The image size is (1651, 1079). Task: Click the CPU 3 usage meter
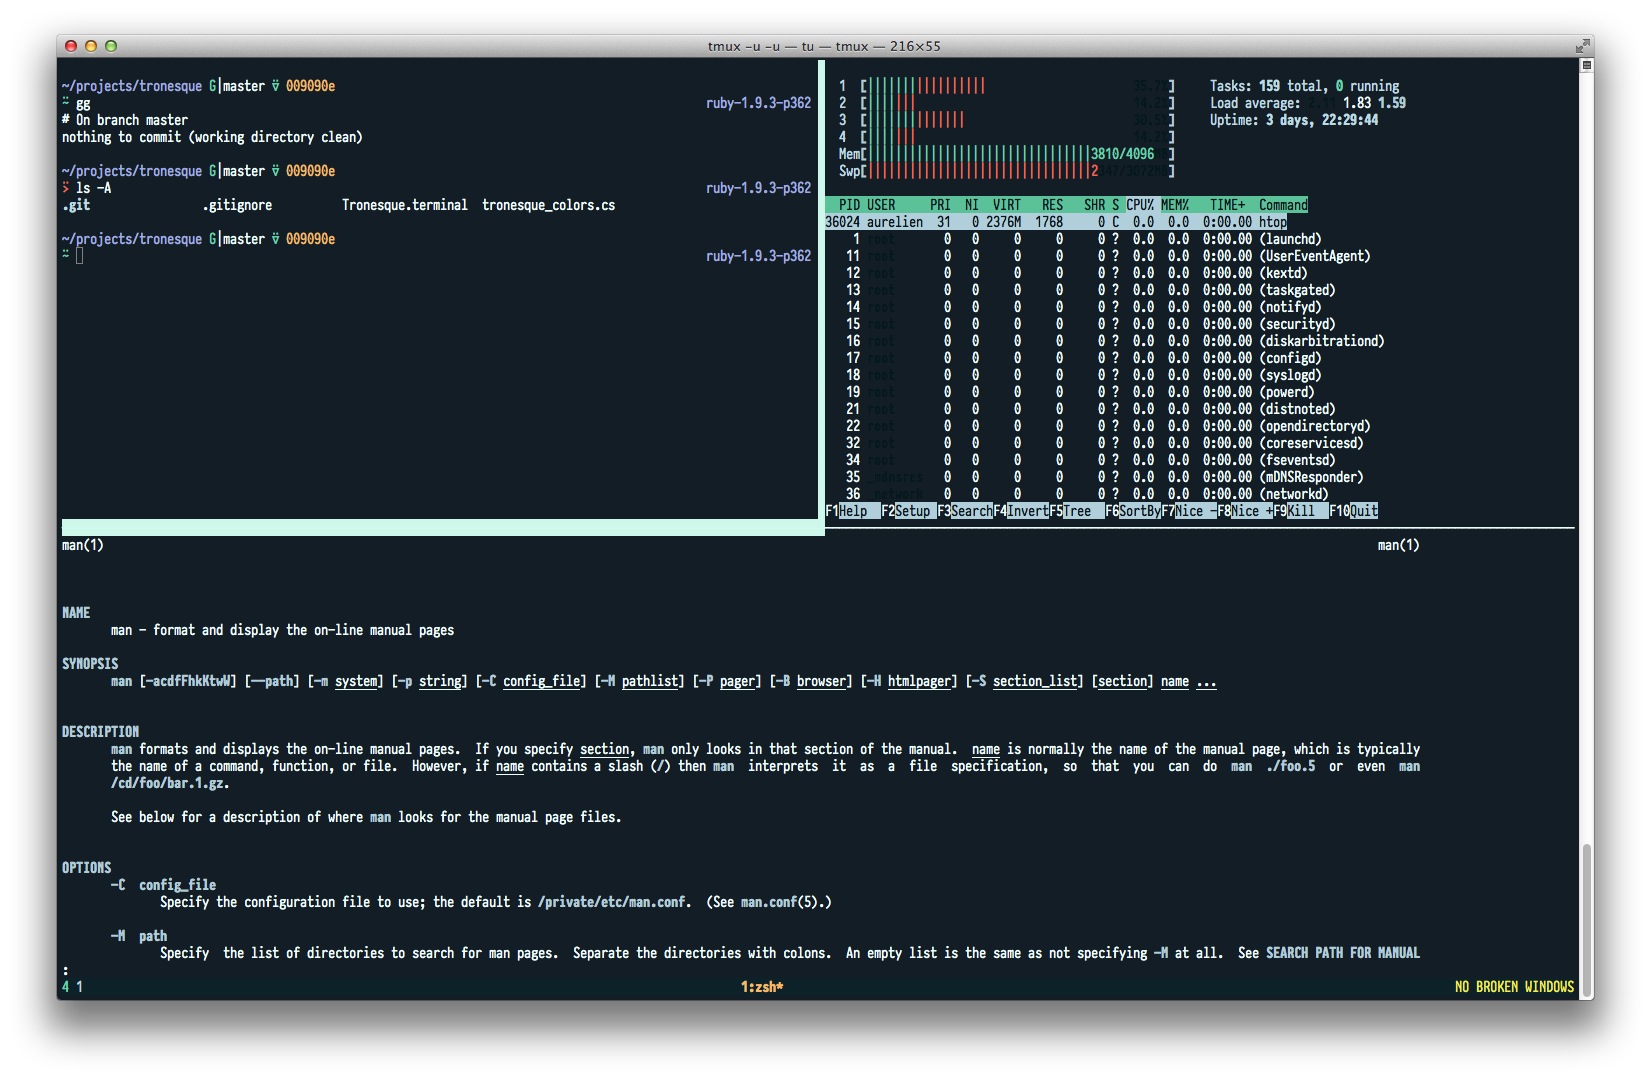[1007, 120]
